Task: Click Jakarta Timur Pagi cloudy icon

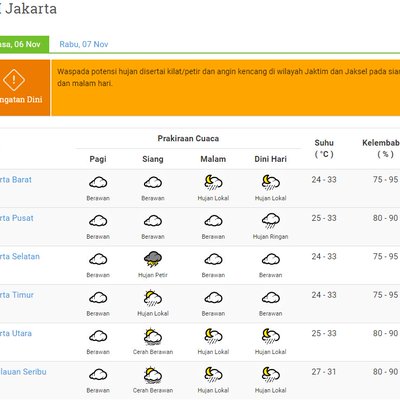Action: [98, 298]
